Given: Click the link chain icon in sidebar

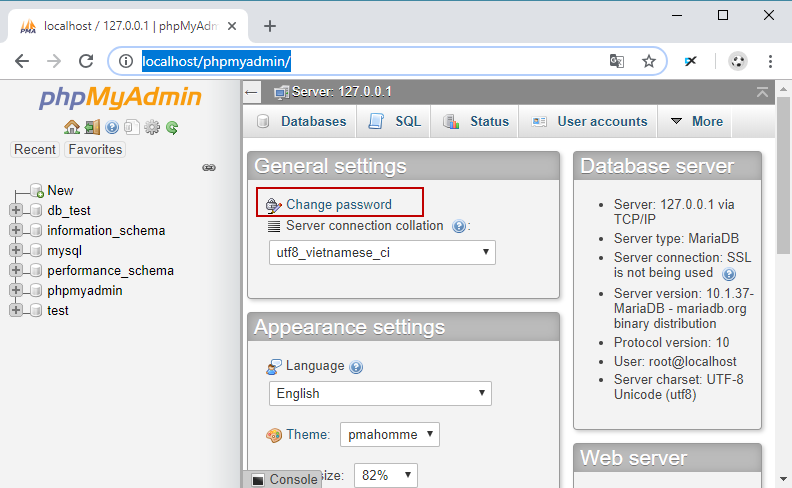Looking at the screenshot, I should pos(209,168).
